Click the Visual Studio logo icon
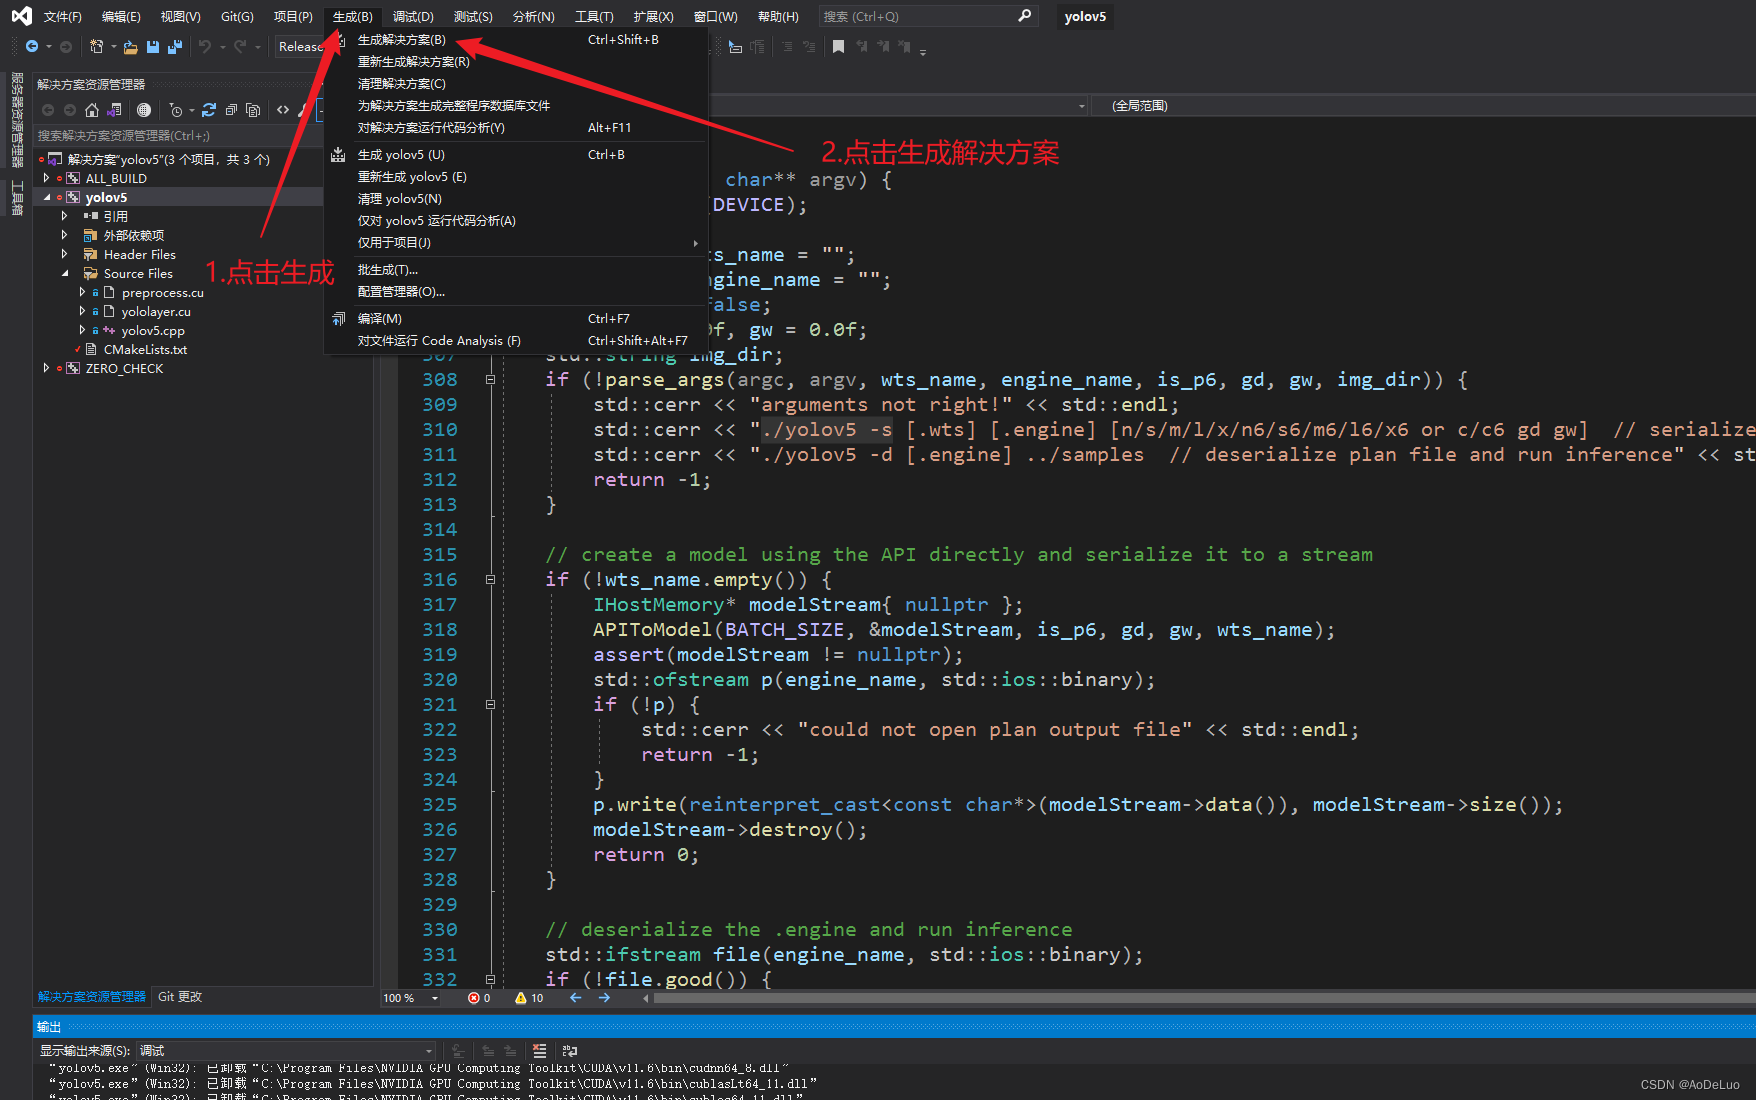The height and width of the screenshot is (1100, 1756). tap(21, 16)
